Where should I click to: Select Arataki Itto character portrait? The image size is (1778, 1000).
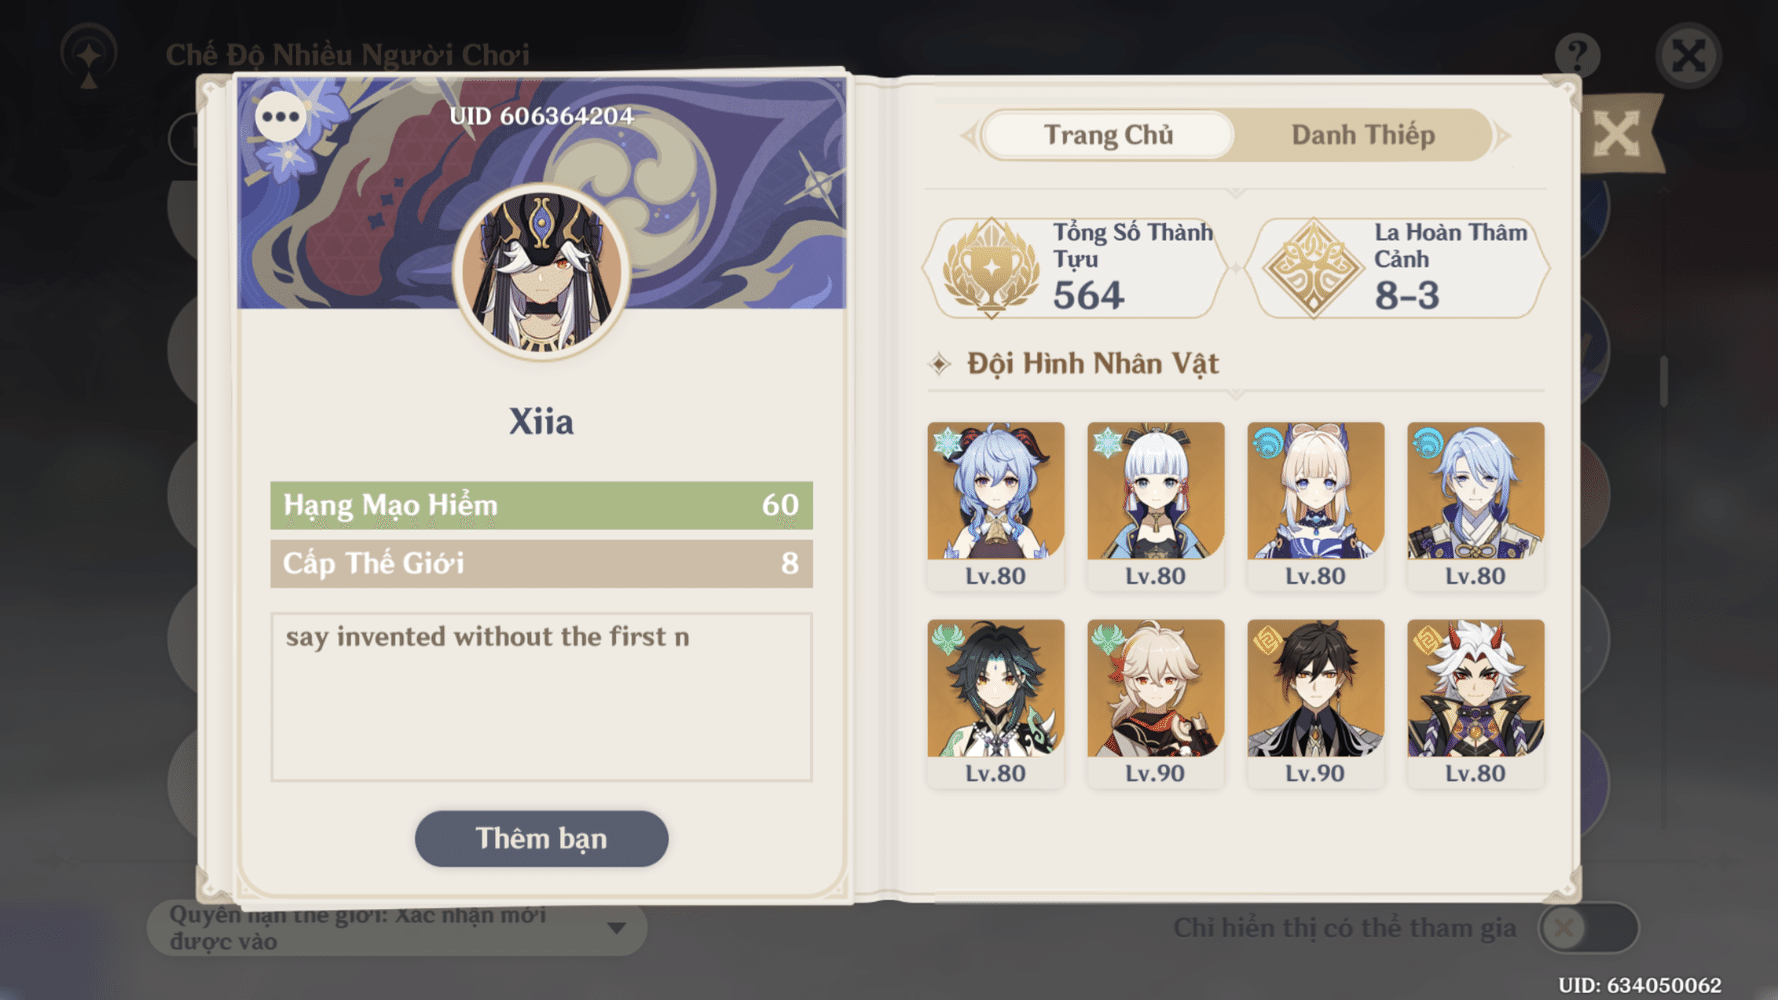click(1476, 703)
